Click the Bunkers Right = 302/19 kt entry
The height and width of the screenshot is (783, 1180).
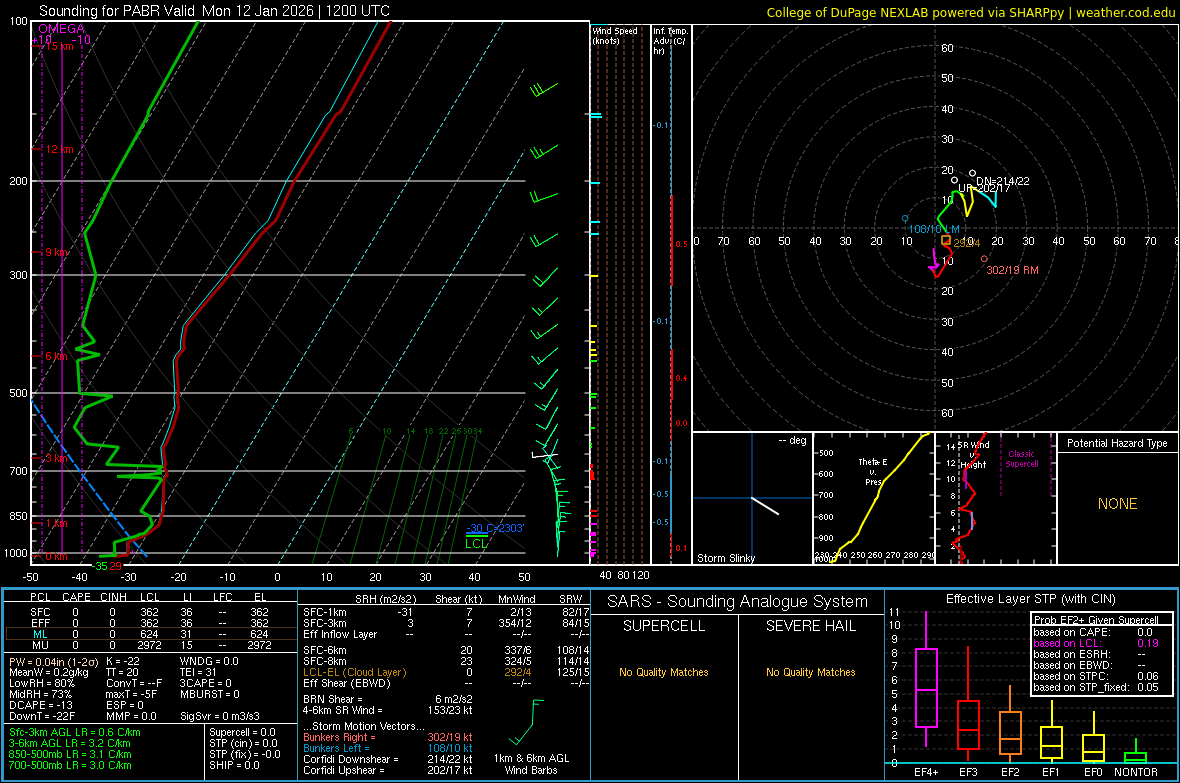pos(388,737)
